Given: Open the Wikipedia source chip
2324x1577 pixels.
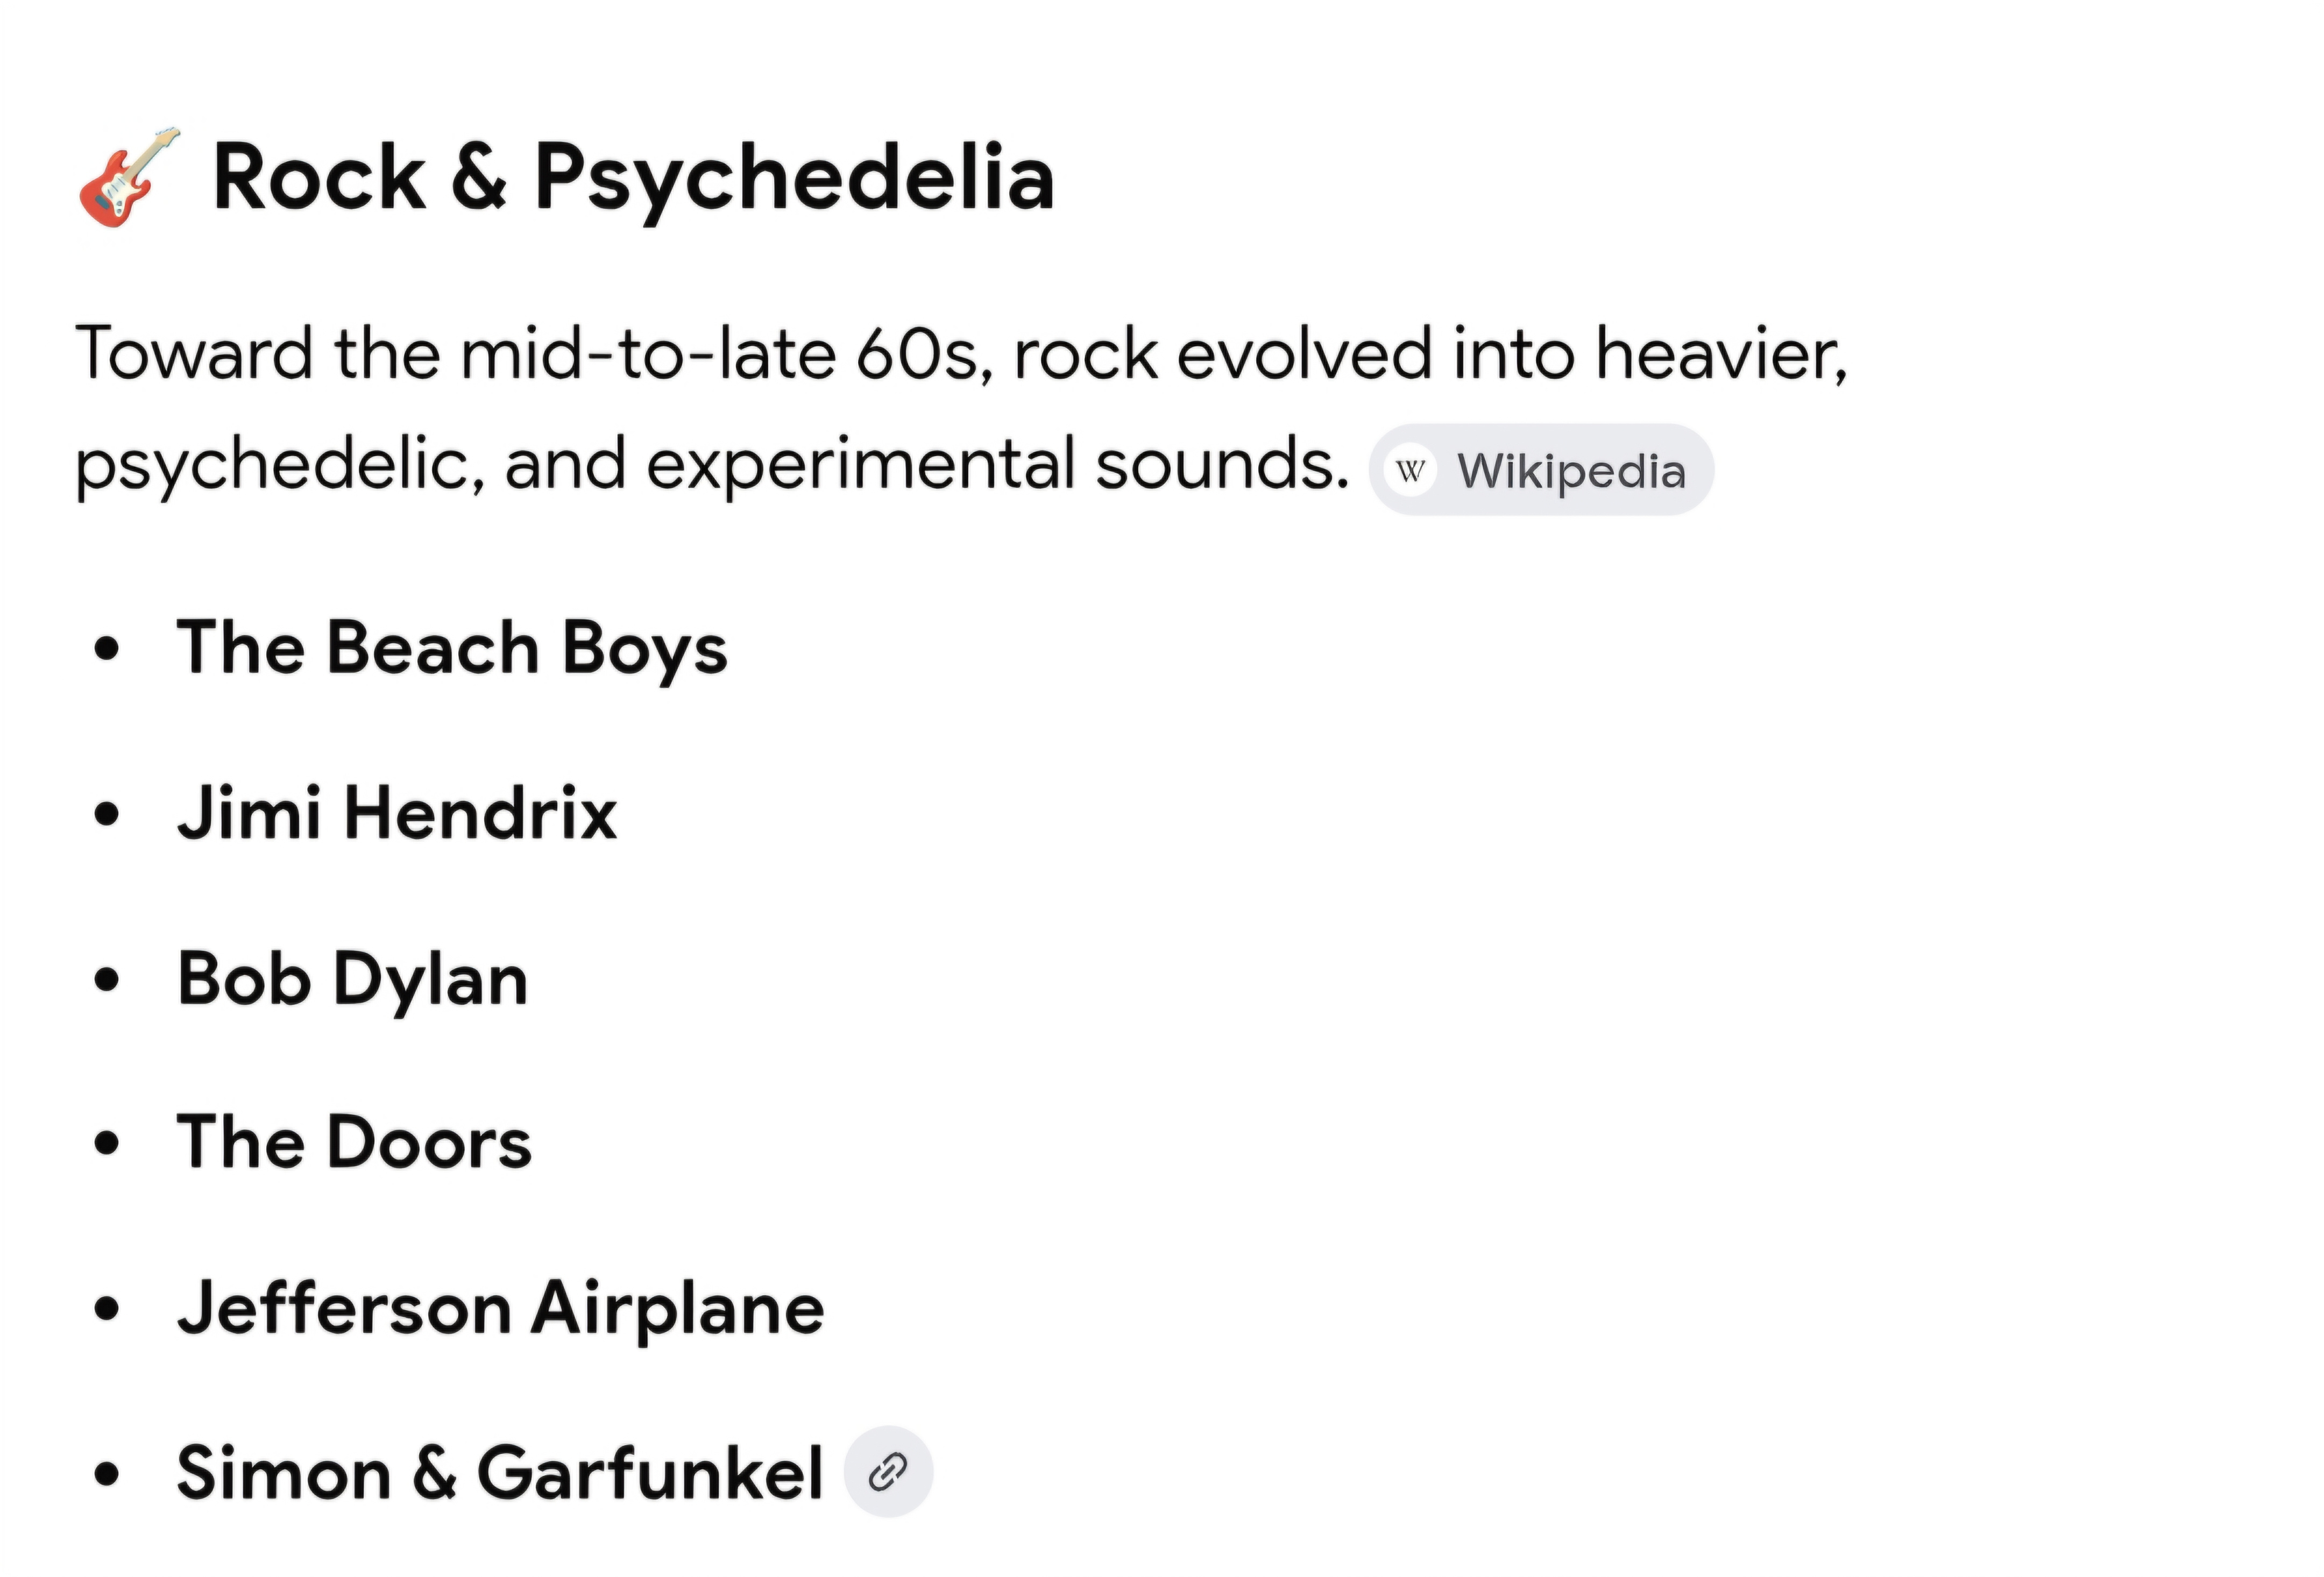Looking at the screenshot, I should [1541, 470].
